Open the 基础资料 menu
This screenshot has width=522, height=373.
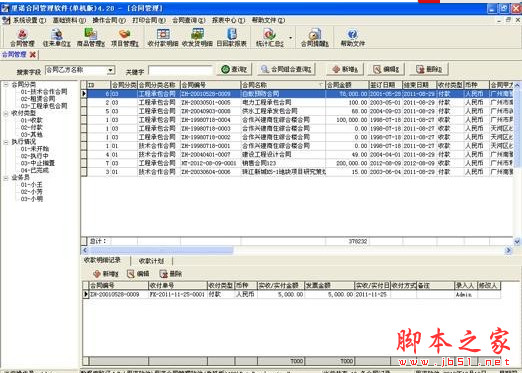click(69, 20)
